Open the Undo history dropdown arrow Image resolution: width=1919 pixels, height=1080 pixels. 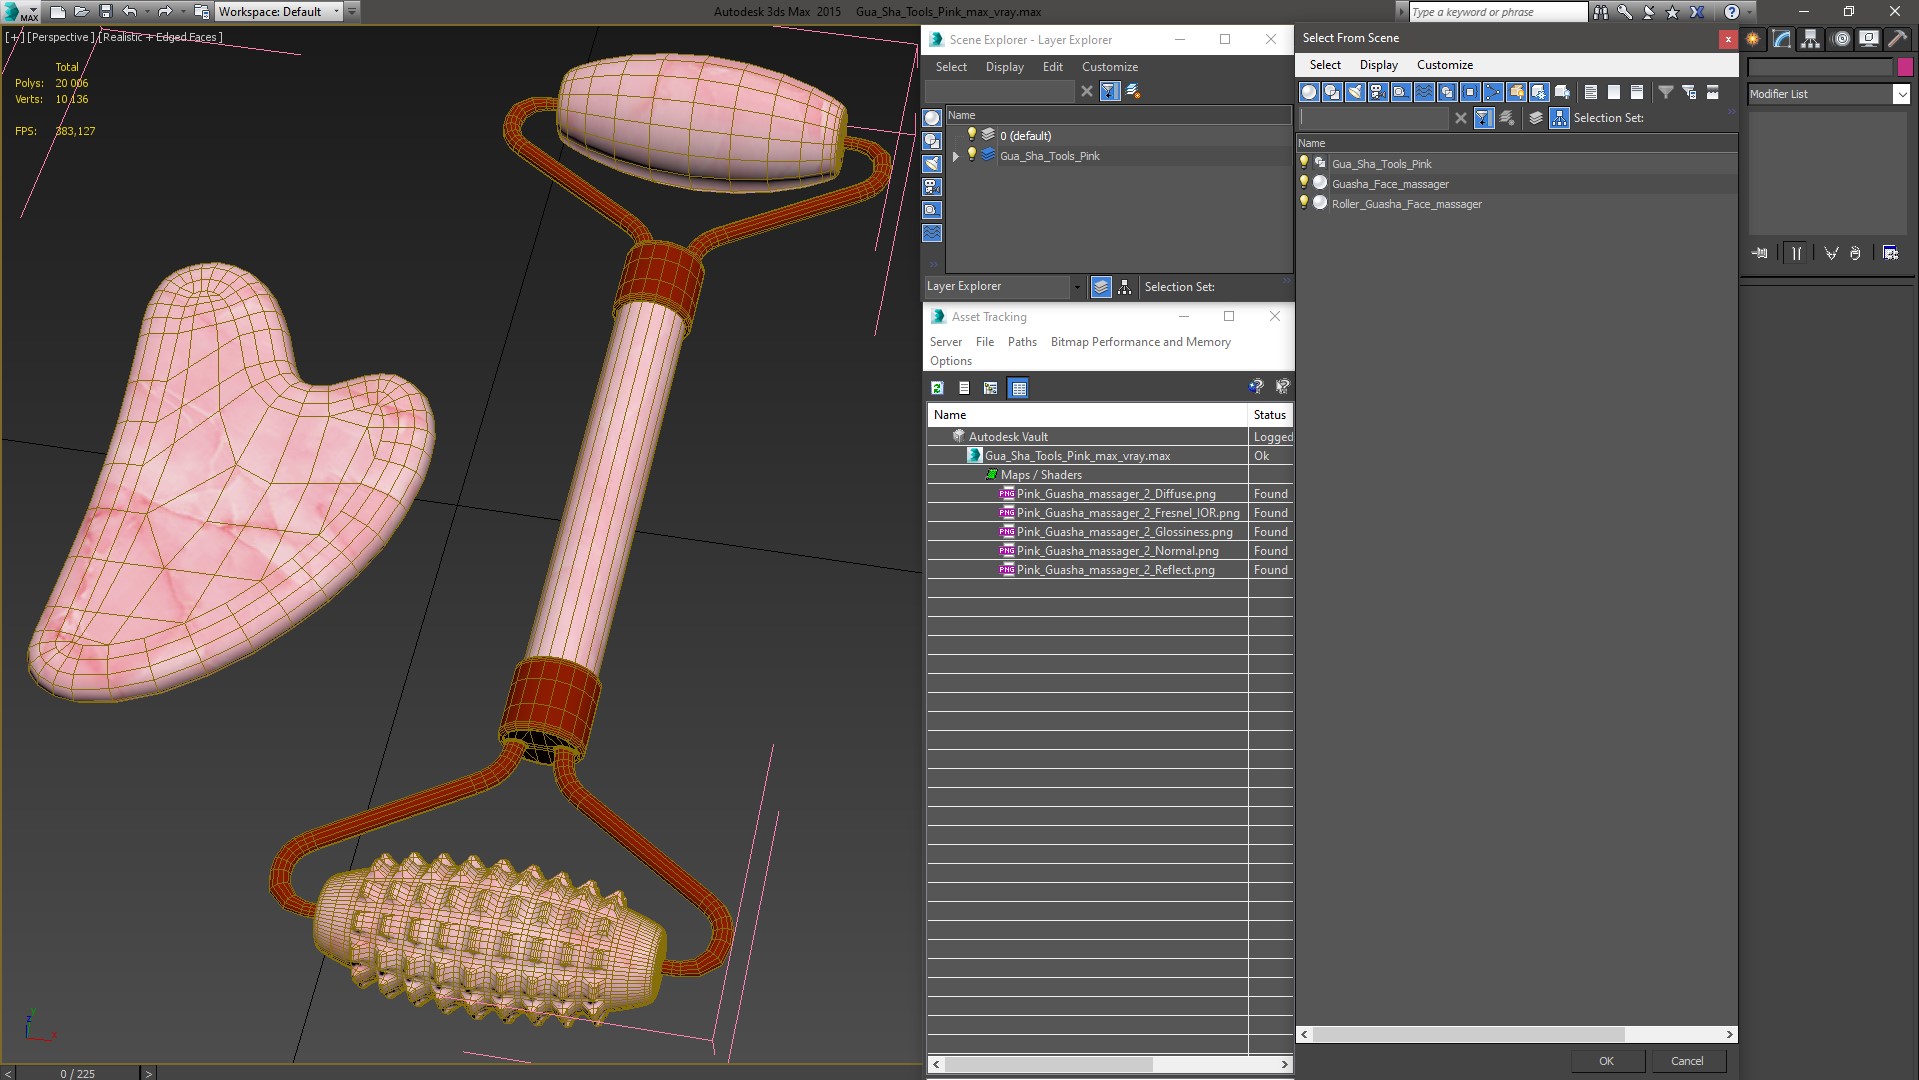pyautogui.click(x=147, y=12)
